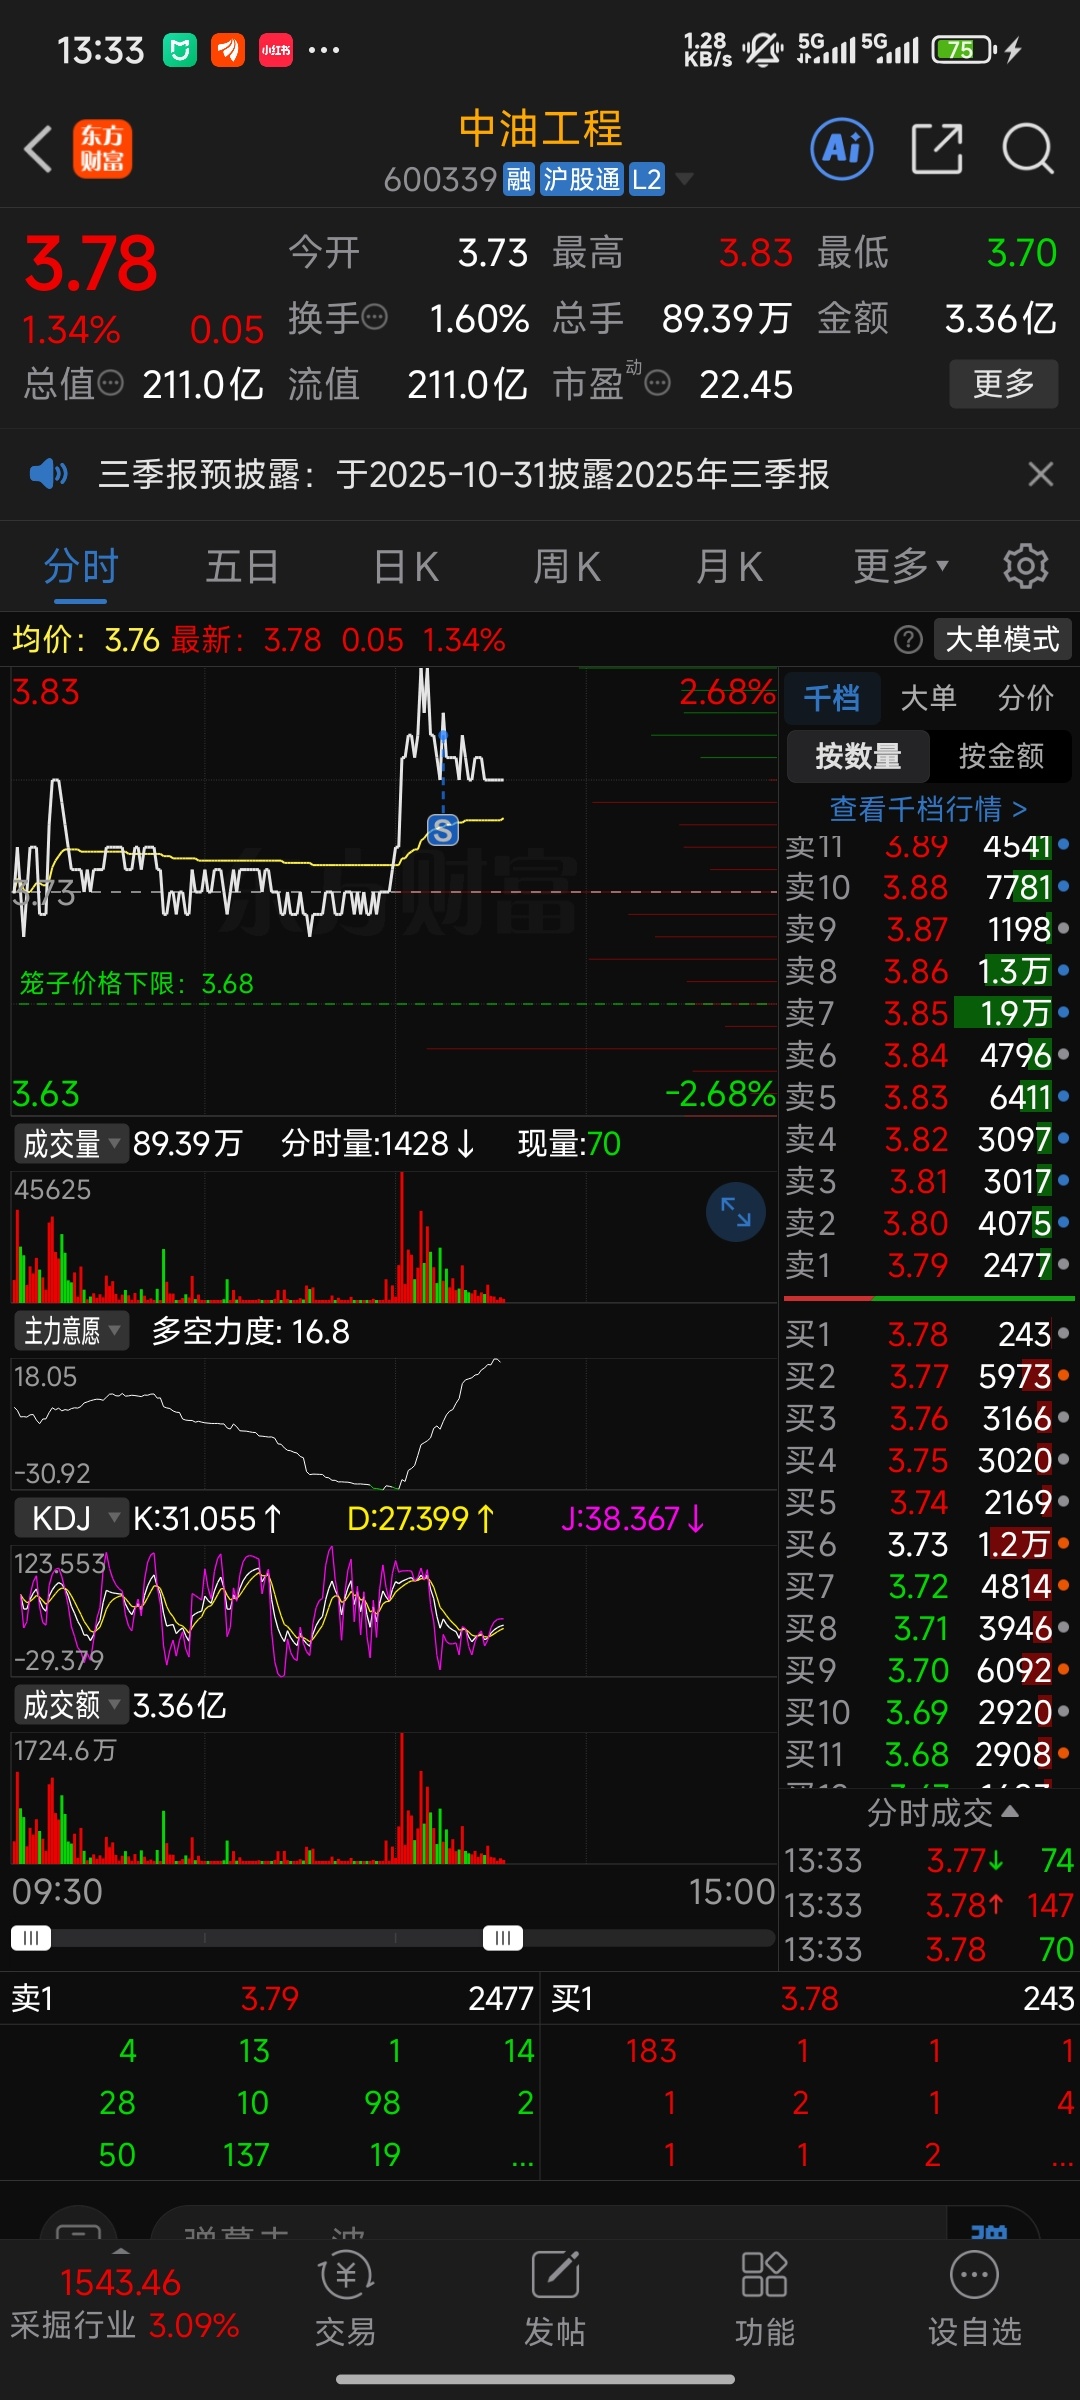
Task: Expand stock title dropdown arrow
Action: [684, 179]
